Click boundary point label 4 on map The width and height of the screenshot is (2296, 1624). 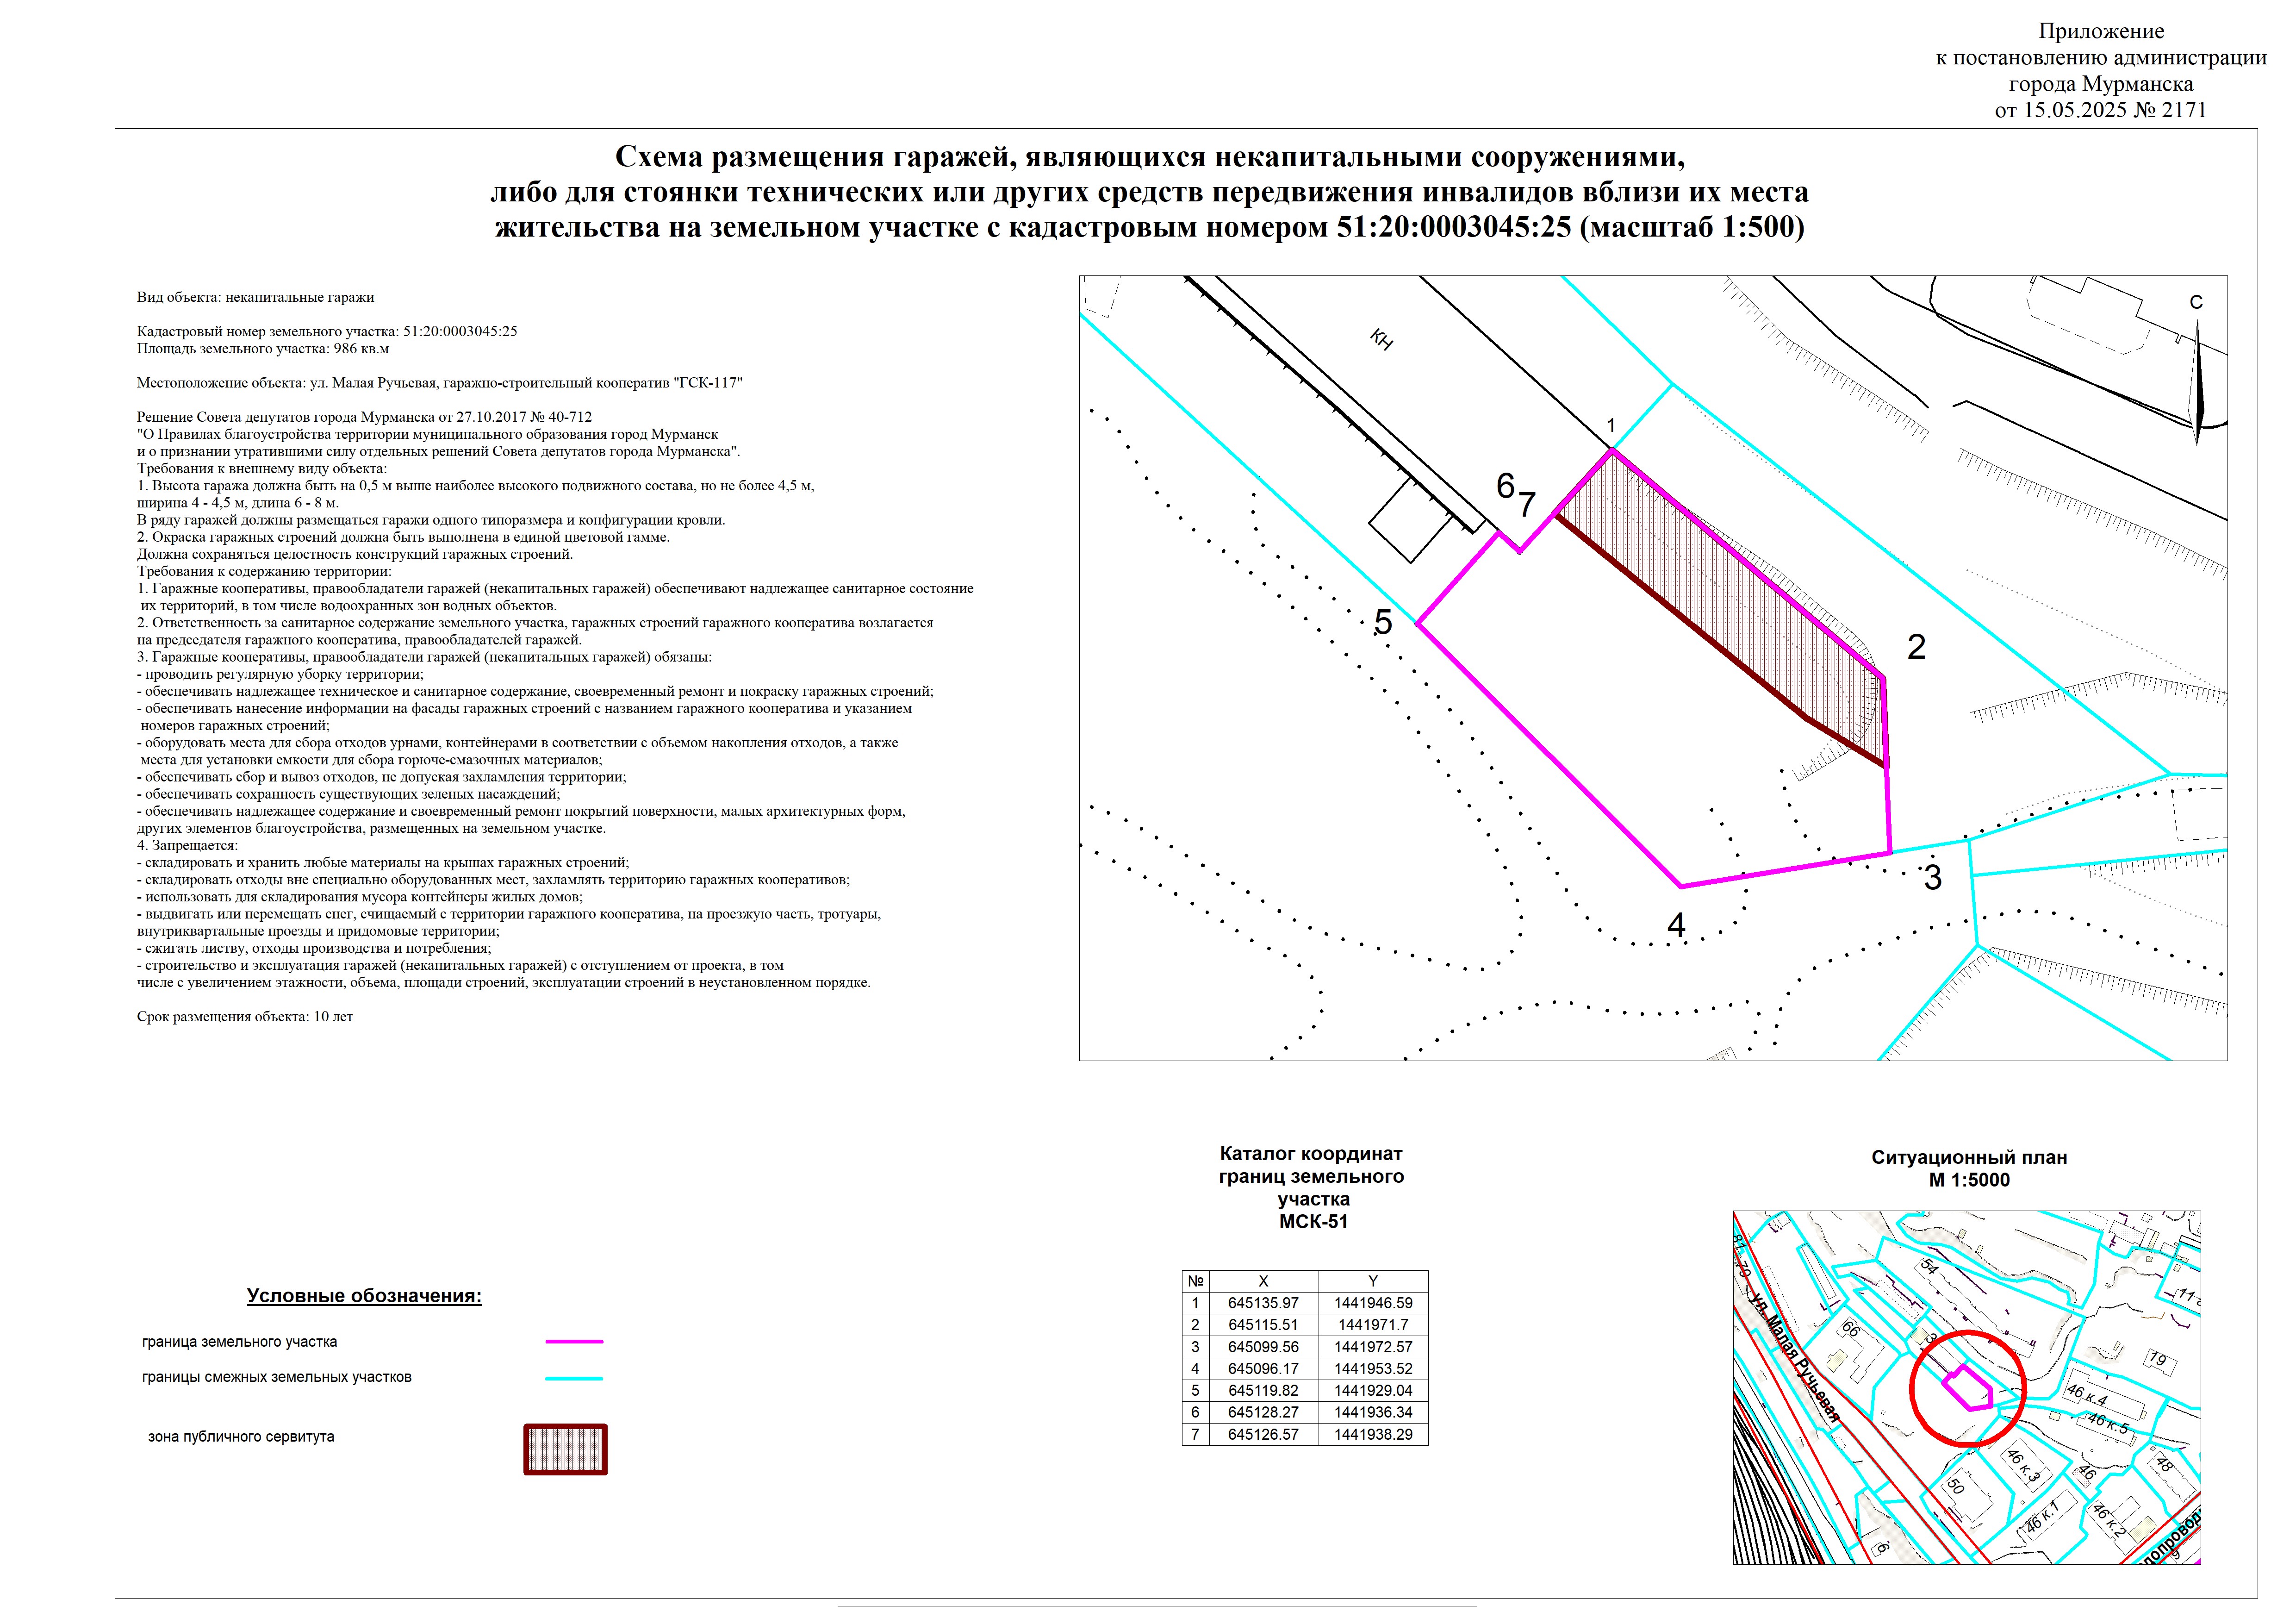1677,926
